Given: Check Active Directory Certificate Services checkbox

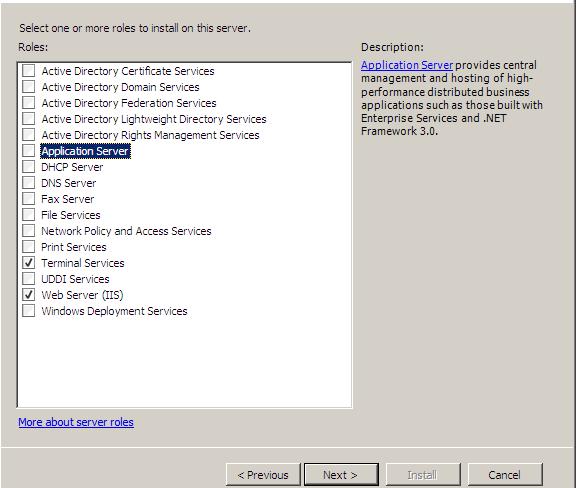Looking at the screenshot, I should (29, 71).
